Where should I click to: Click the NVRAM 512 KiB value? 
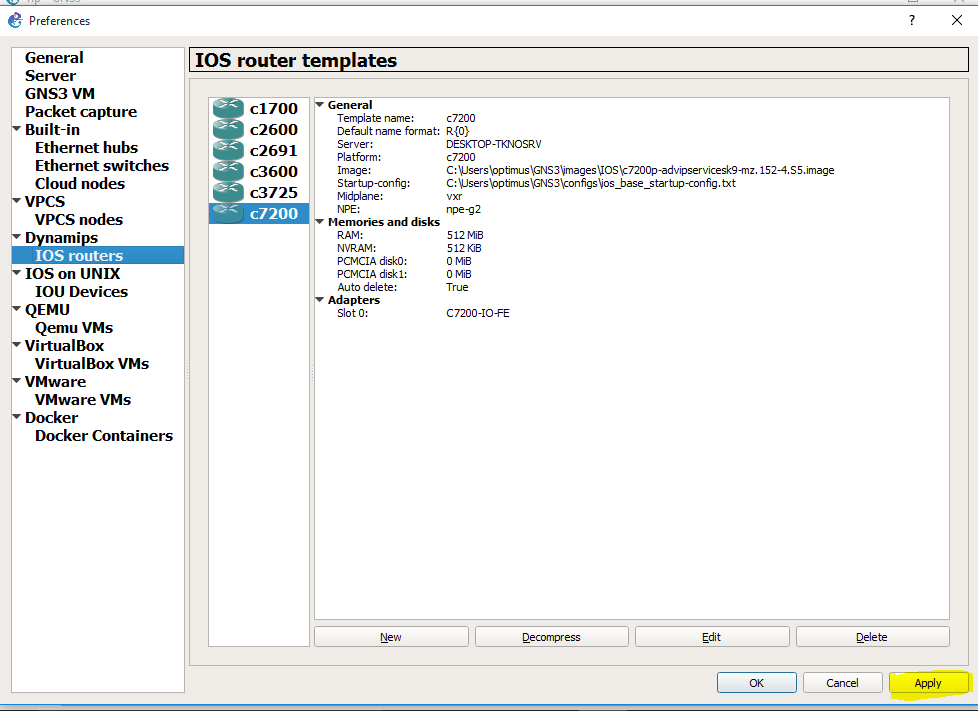tap(464, 248)
